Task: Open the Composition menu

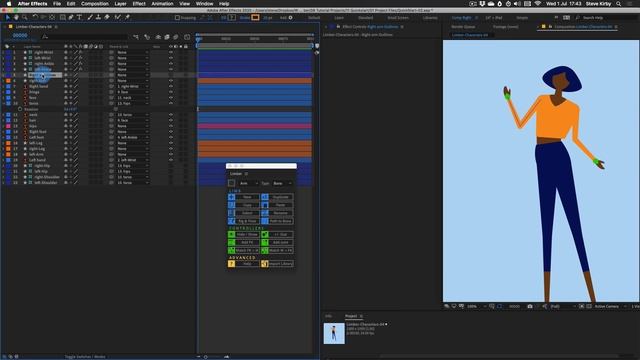Action: [x=94, y=4]
